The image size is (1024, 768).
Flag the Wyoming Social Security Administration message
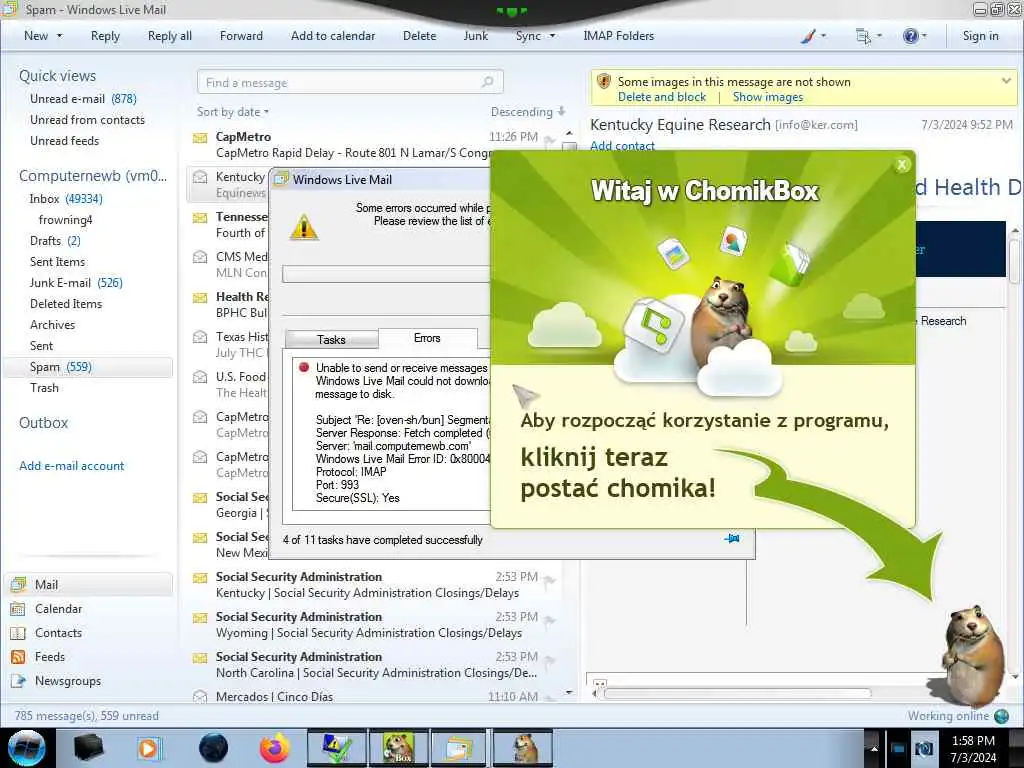pos(550,620)
